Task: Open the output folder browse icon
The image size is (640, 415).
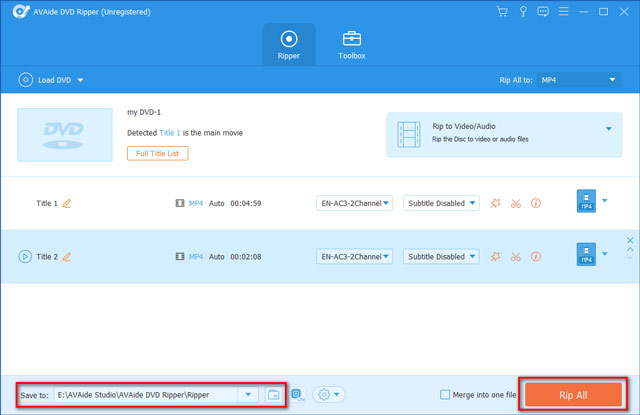Action: click(272, 395)
